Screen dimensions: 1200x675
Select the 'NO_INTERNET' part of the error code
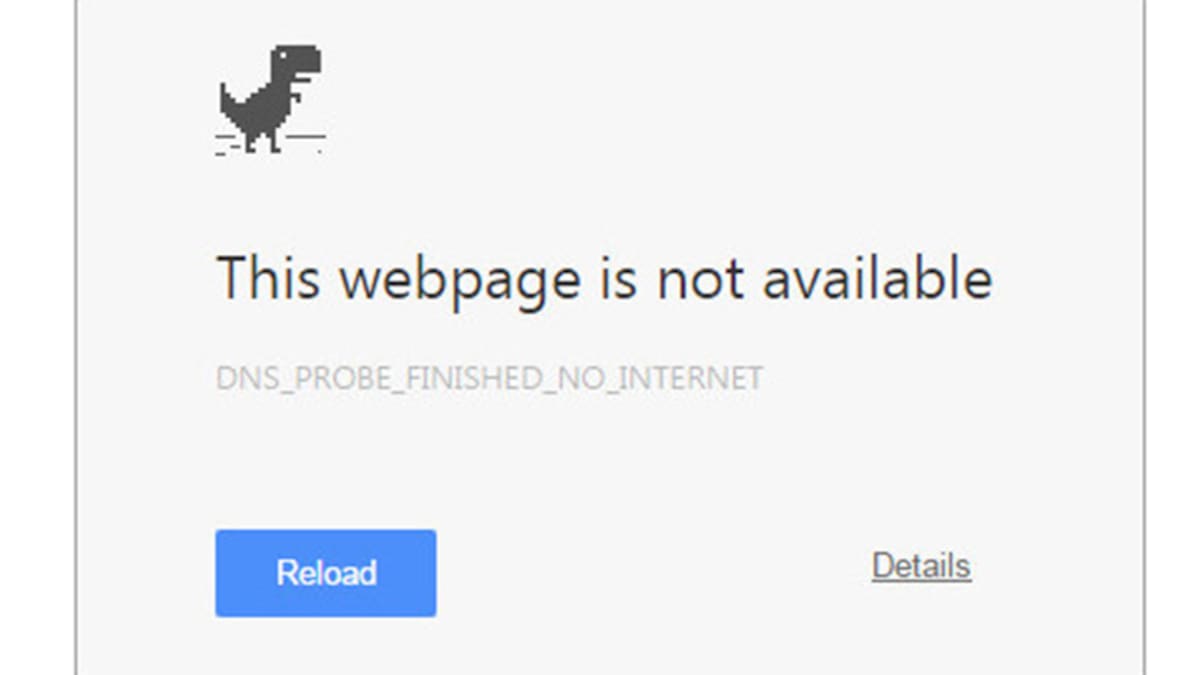click(657, 379)
